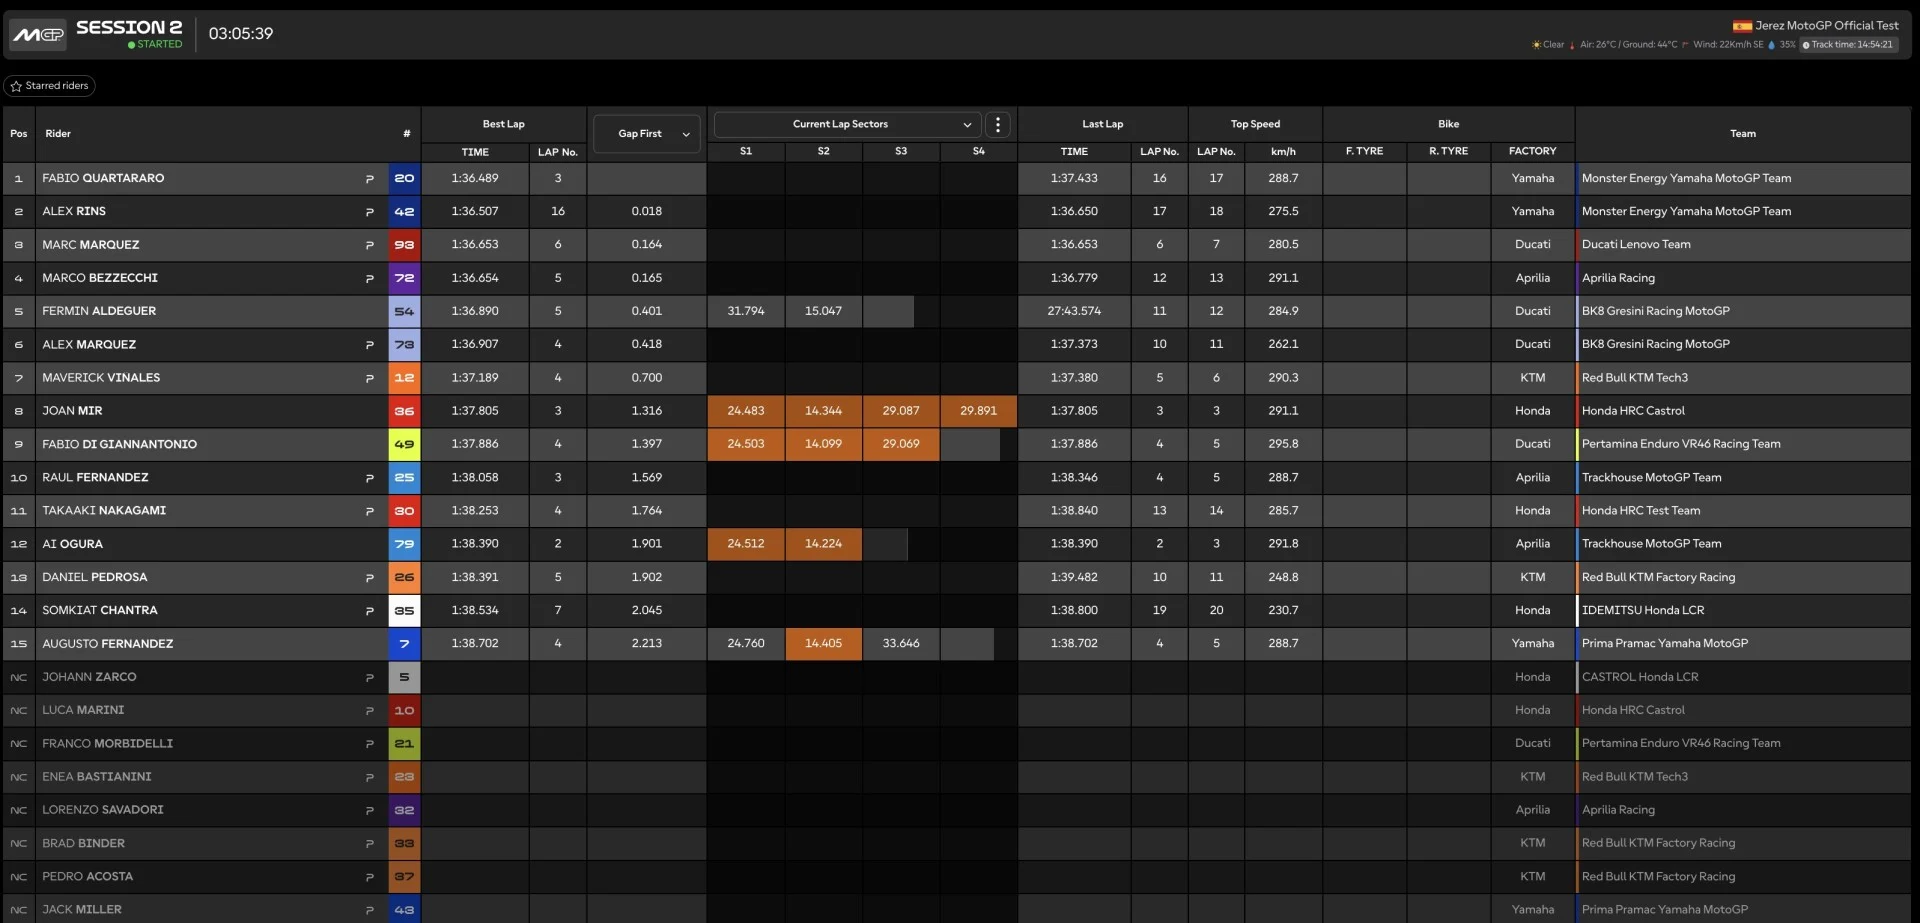Click the Ducati Lenovo Team name
Screen dimensions: 1920x923
(1636, 245)
